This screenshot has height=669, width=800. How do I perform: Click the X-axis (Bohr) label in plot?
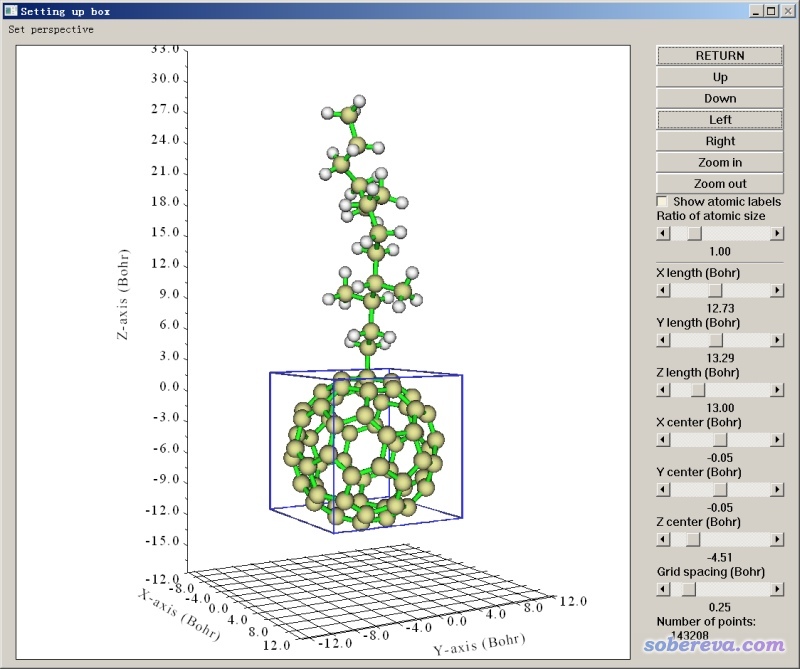coord(179,615)
